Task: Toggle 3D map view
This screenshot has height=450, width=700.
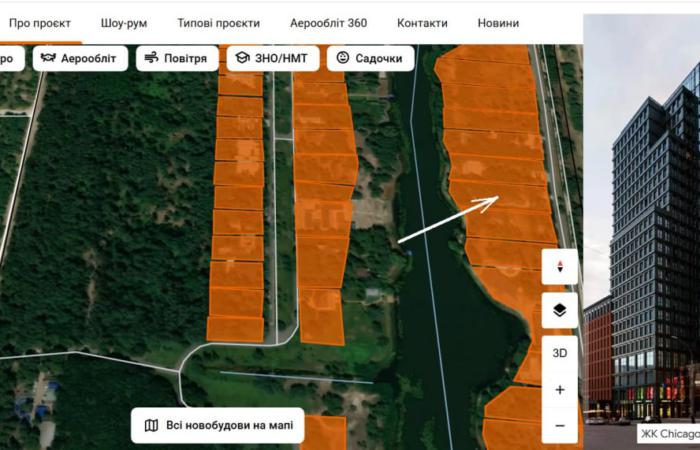Action: (x=559, y=353)
